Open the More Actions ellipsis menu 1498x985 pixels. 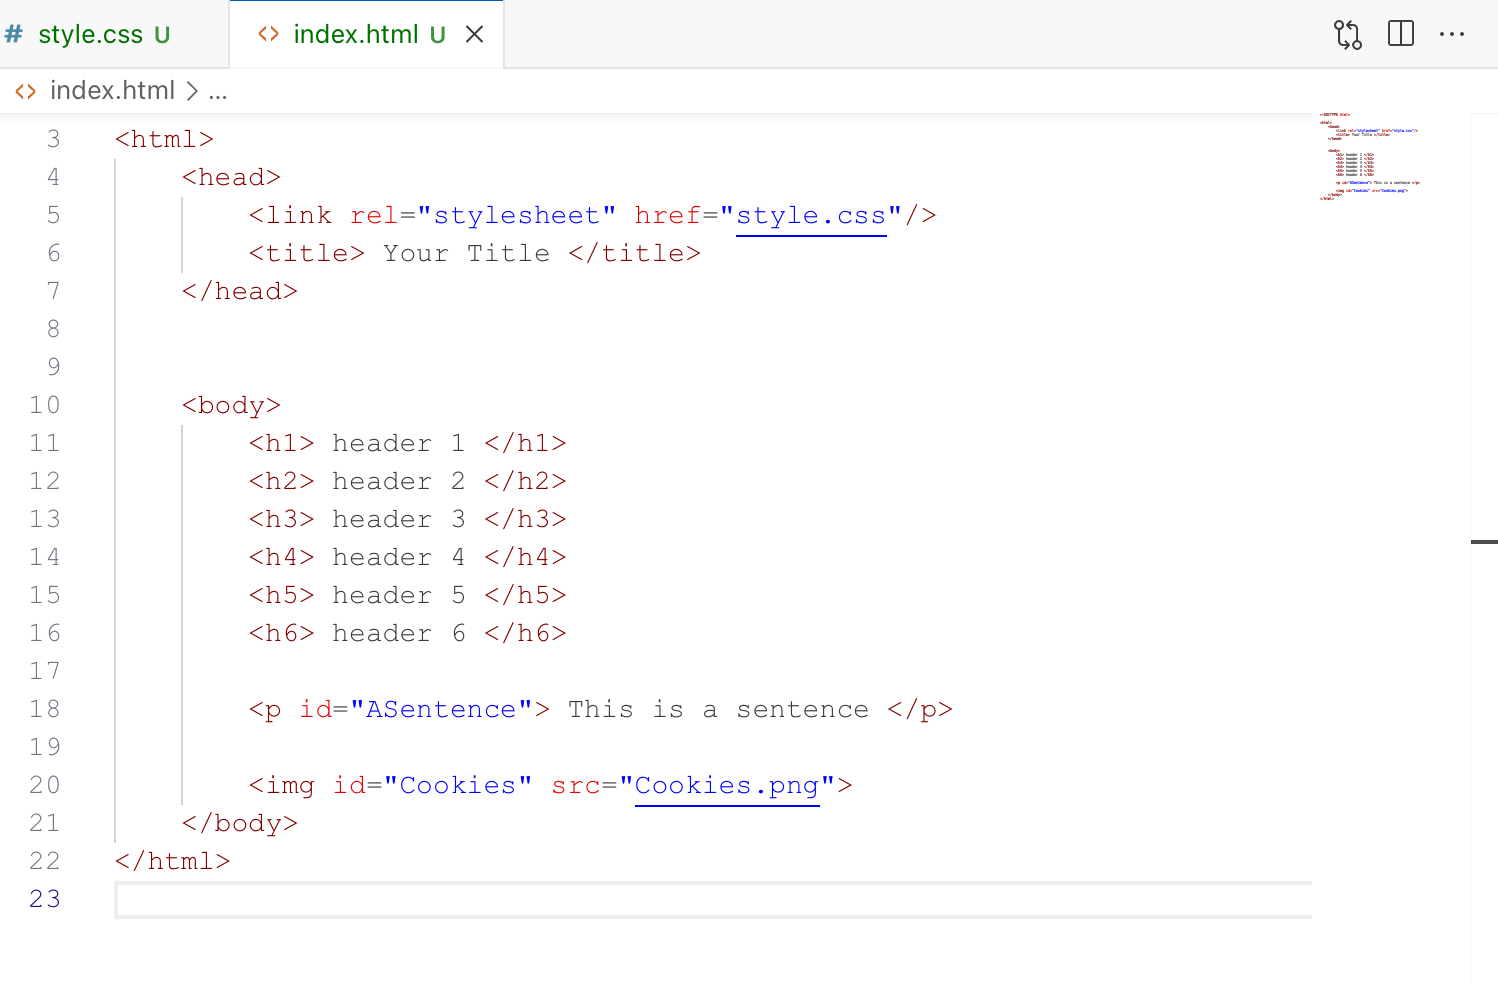(1451, 34)
